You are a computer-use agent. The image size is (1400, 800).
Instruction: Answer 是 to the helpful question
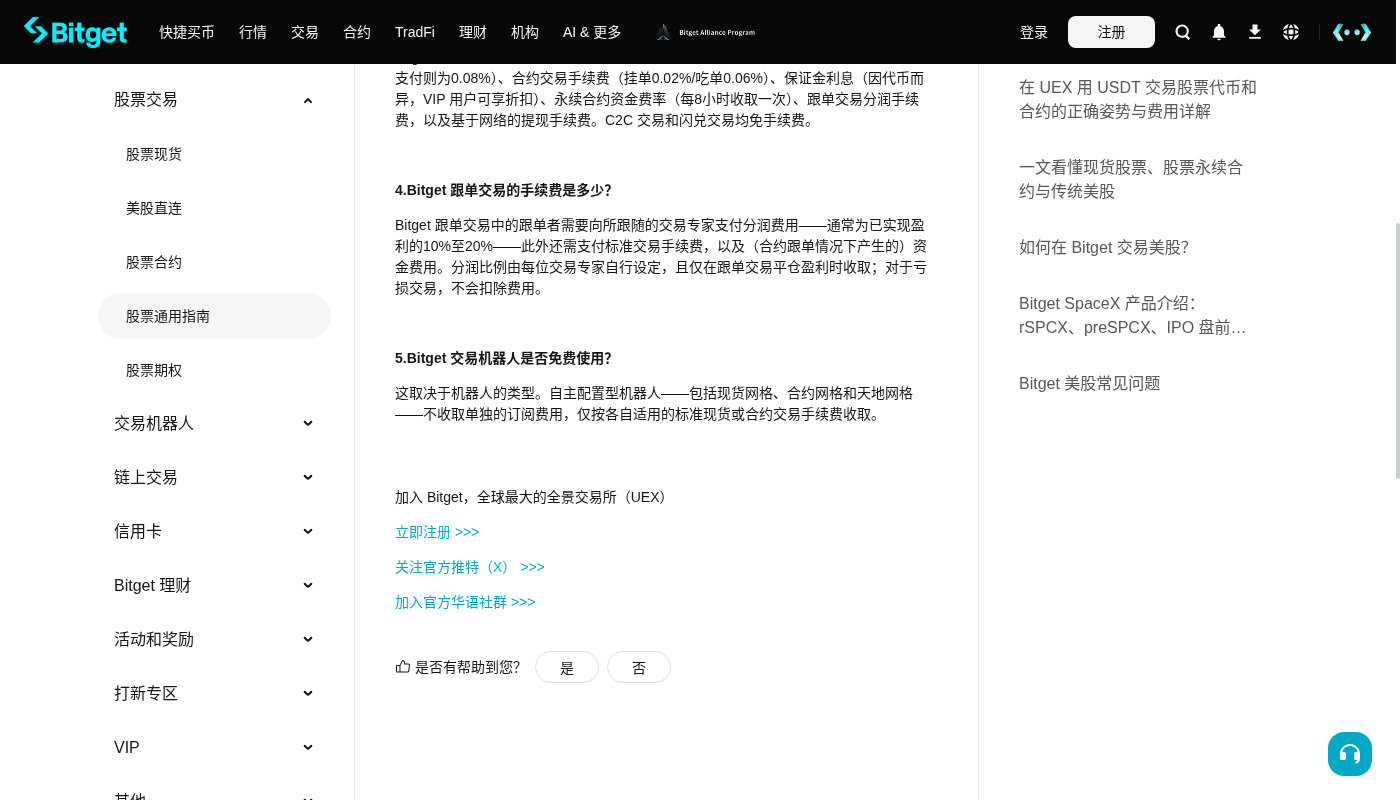(x=567, y=667)
